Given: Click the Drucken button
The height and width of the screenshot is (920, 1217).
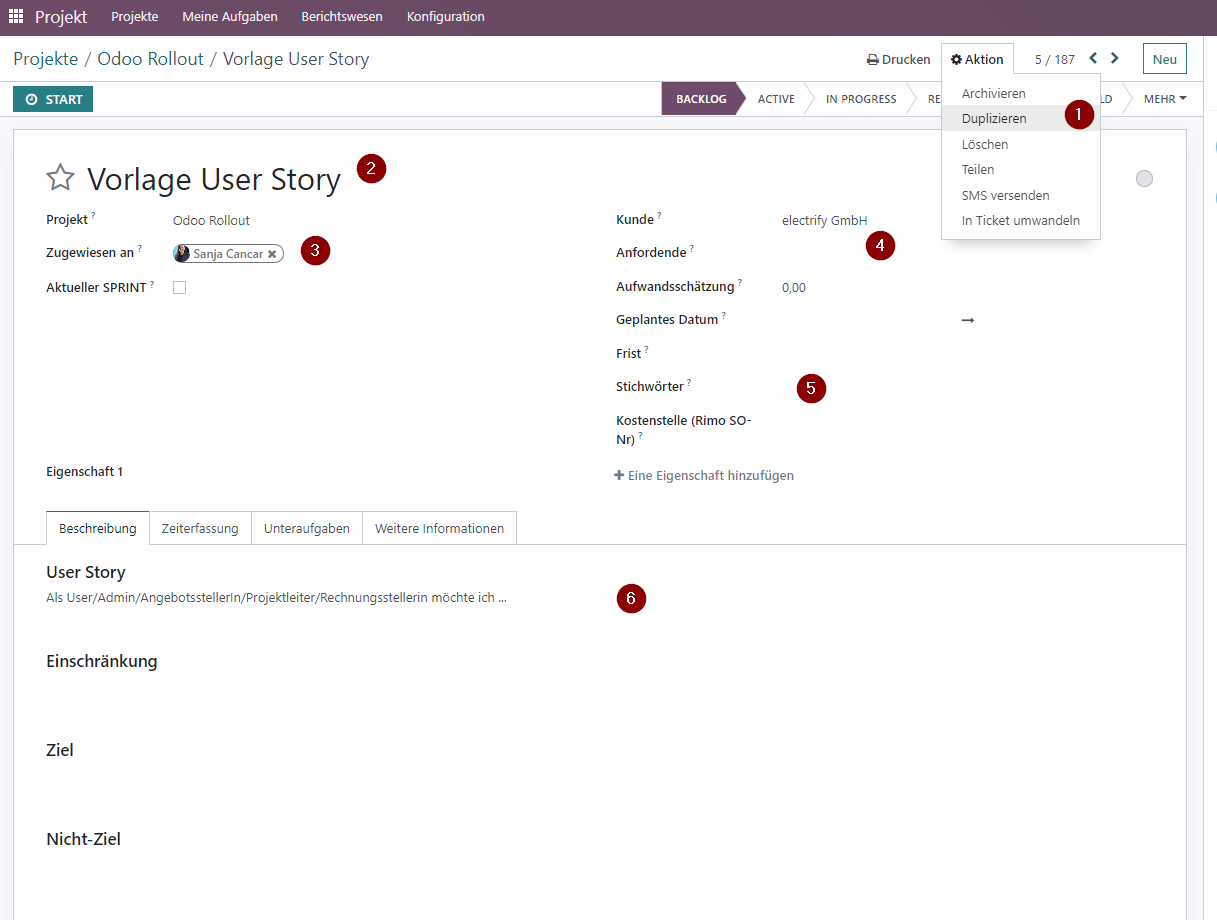Looking at the screenshot, I should click(x=898, y=59).
